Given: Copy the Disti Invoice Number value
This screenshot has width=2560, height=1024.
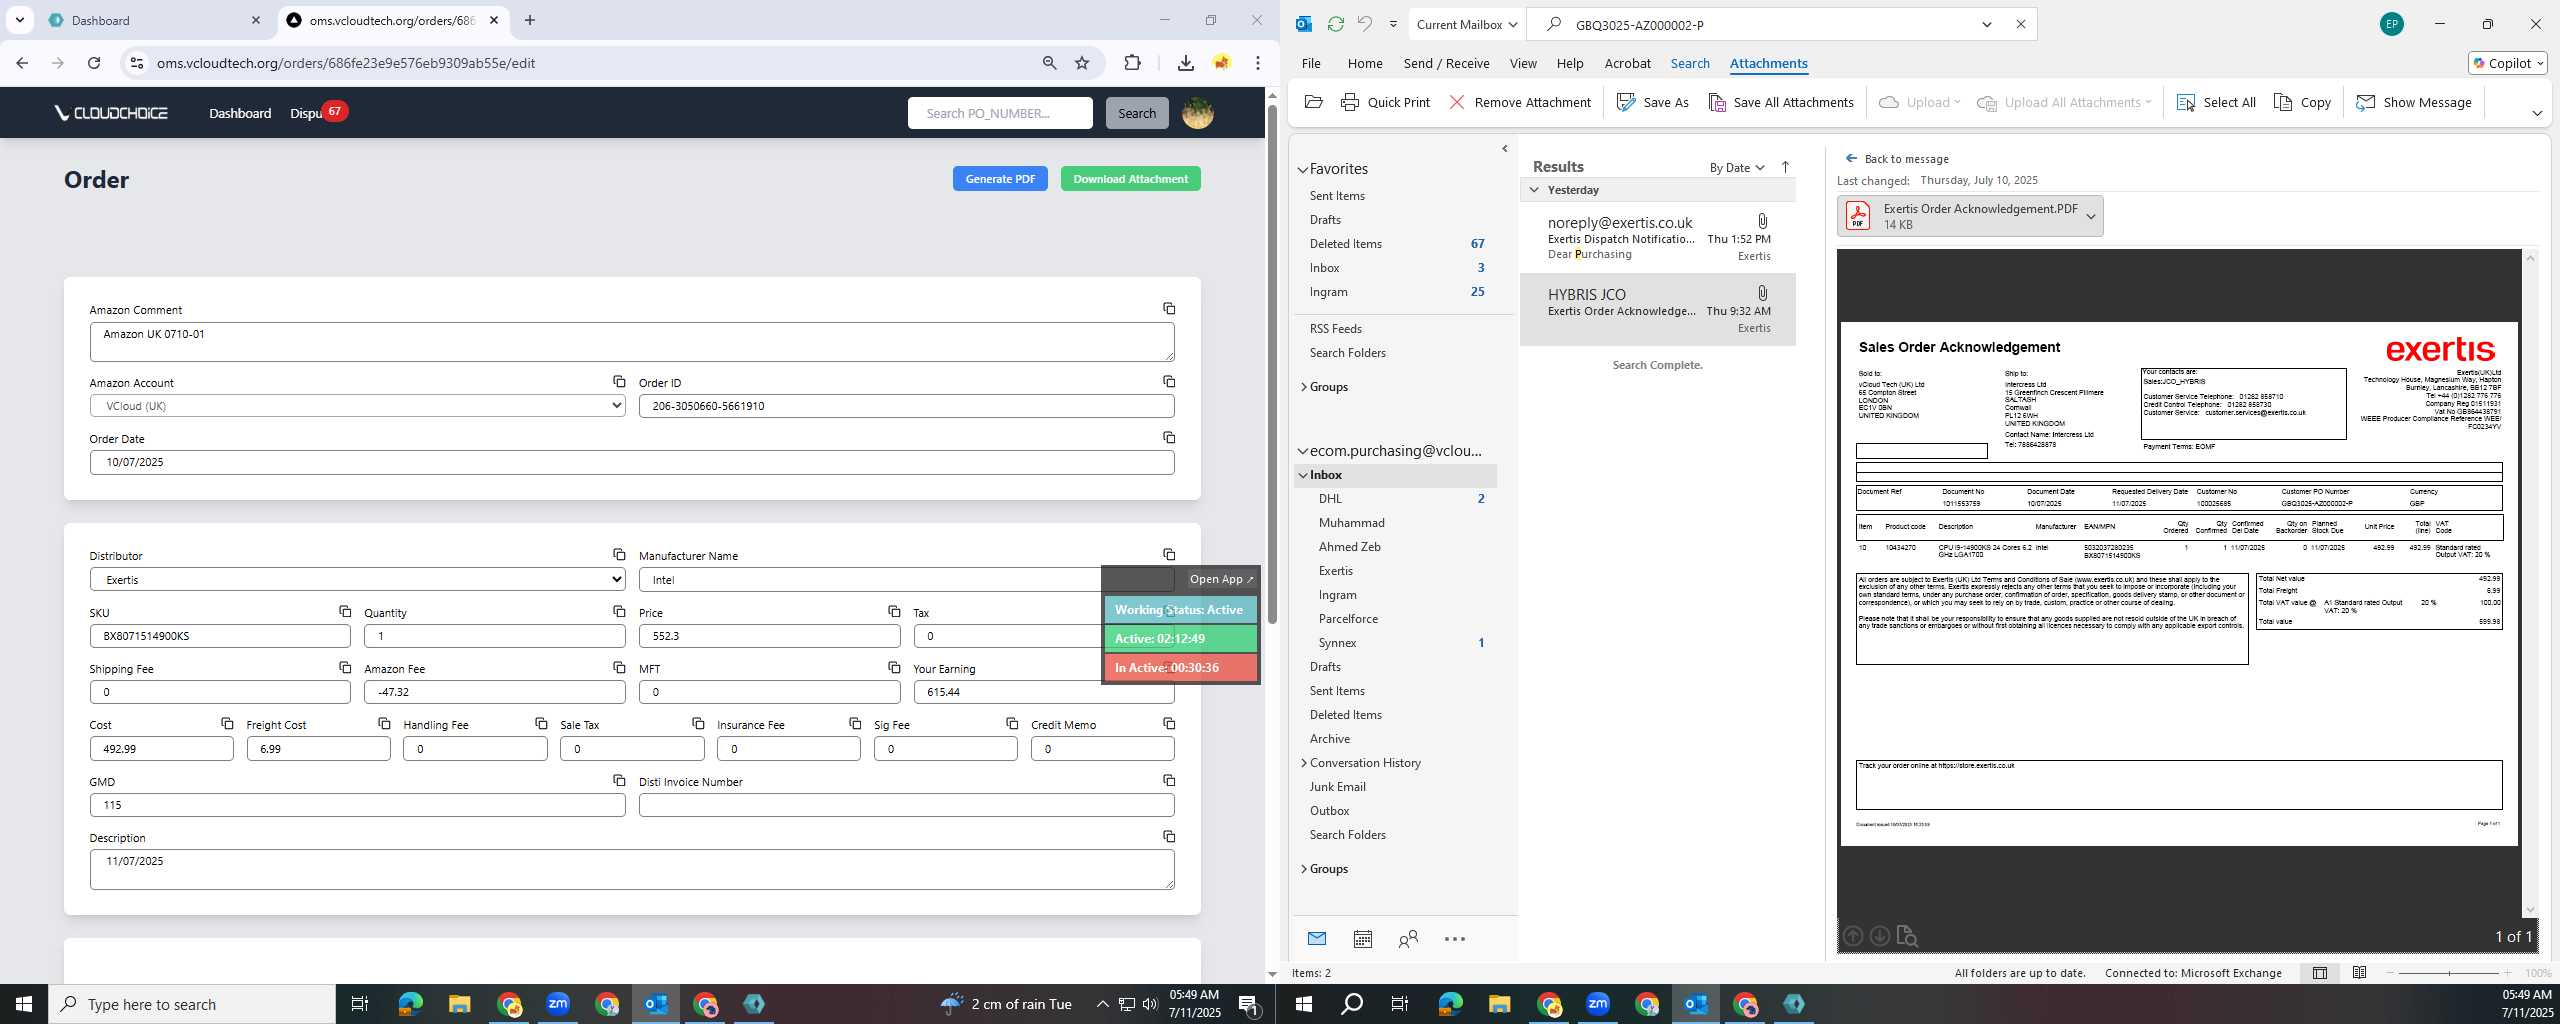Looking at the screenshot, I should point(1168,780).
